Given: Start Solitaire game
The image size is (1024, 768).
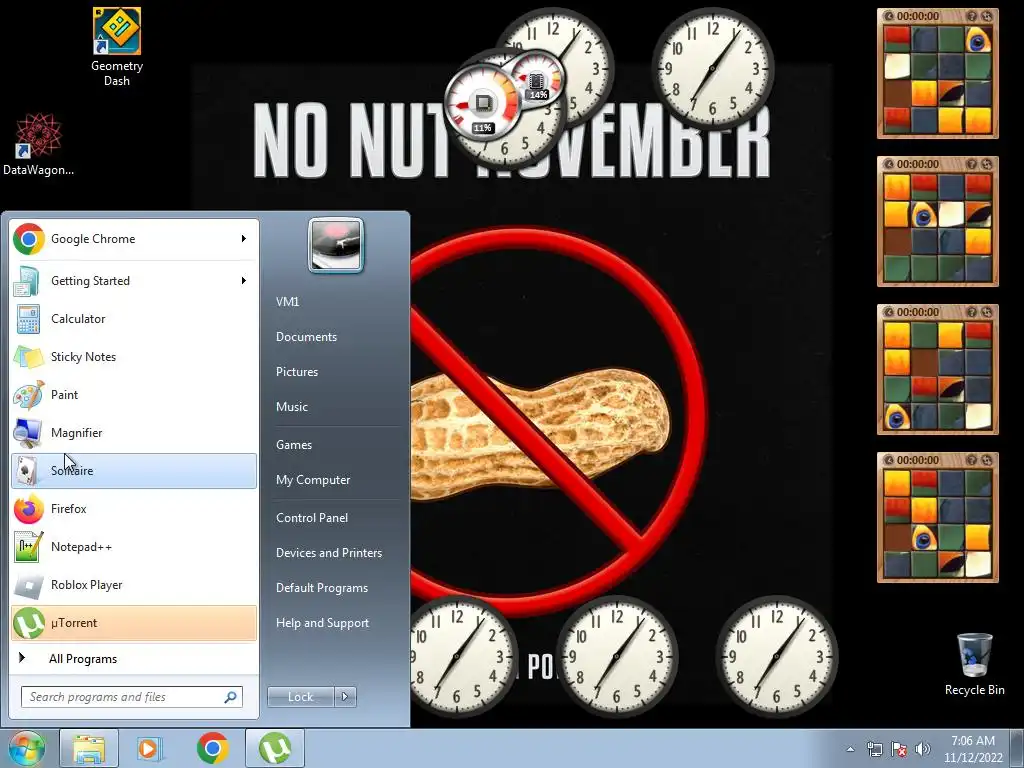Looking at the screenshot, I should click(x=134, y=471).
